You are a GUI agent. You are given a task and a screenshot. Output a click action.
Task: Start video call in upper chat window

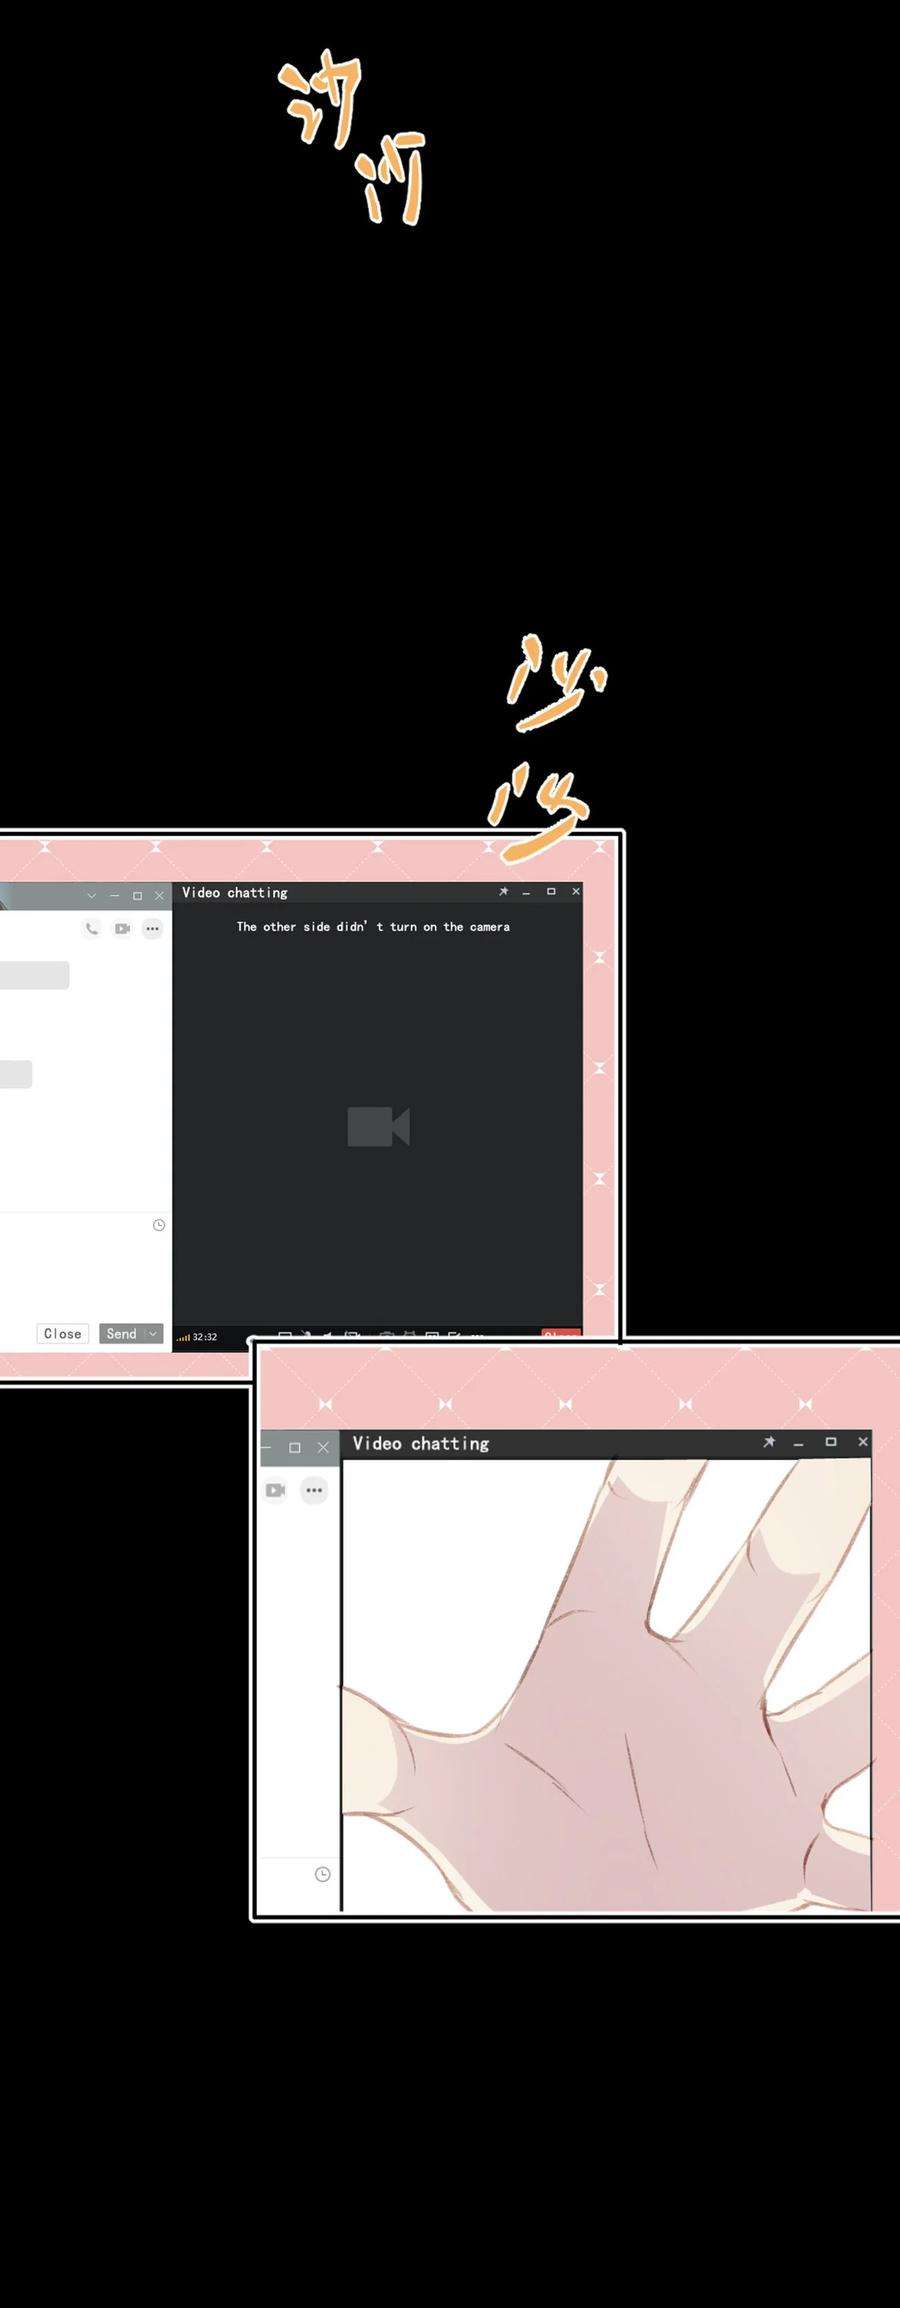pyautogui.click(x=122, y=928)
